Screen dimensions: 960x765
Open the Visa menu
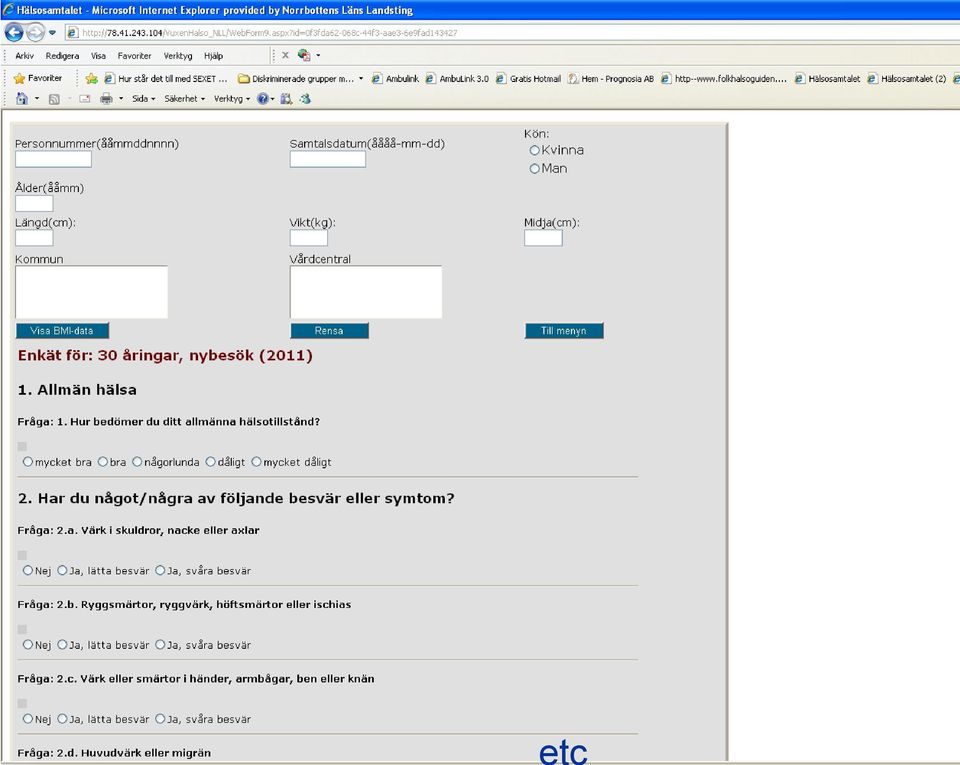[x=99, y=56]
